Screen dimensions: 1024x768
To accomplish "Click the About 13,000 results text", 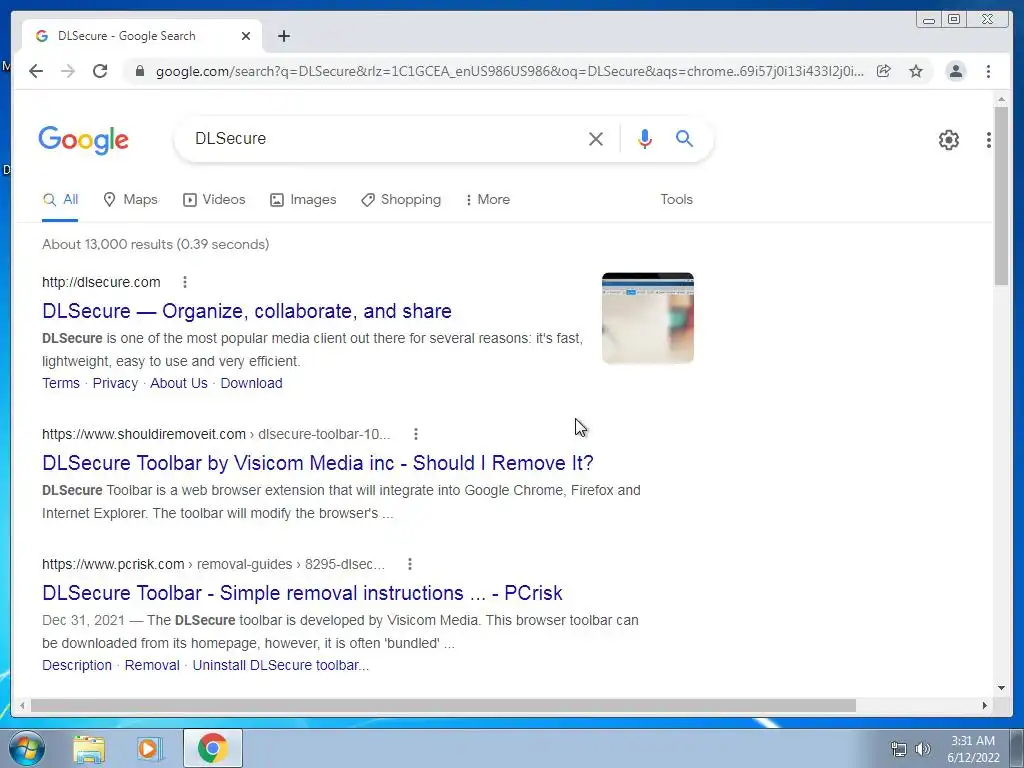I will (155, 244).
